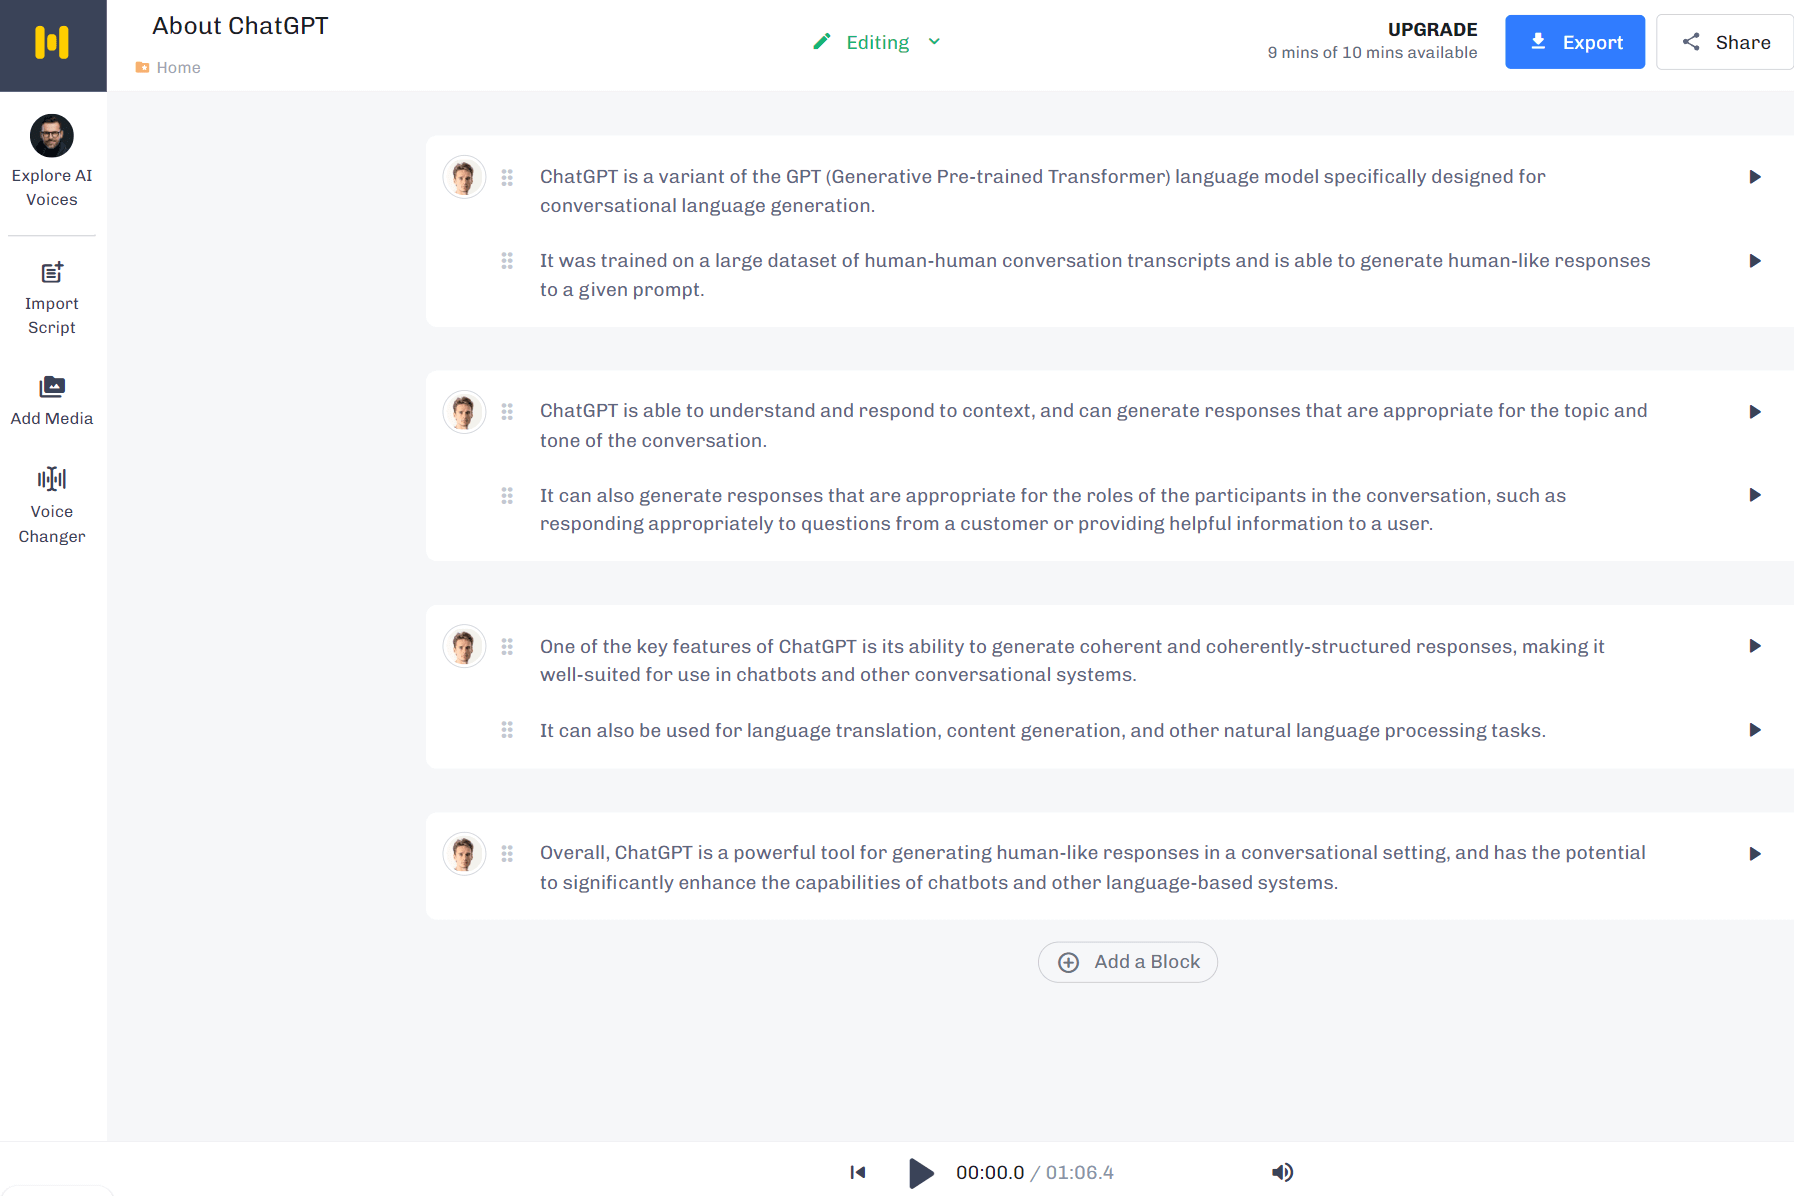
Task: Click the Export button
Action: coord(1575,42)
